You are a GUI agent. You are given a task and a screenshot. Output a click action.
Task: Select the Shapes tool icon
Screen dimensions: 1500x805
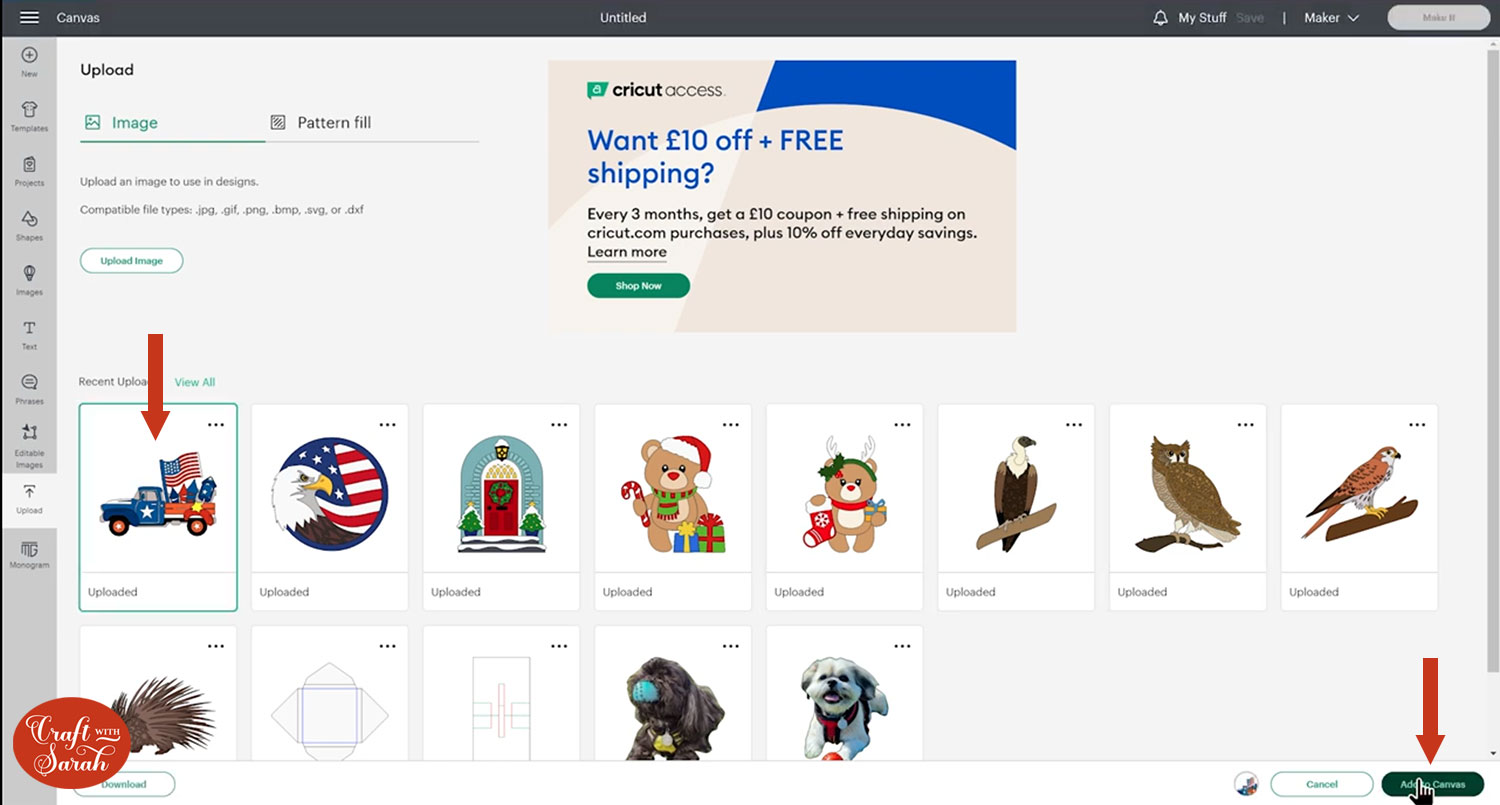tap(29, 219)
